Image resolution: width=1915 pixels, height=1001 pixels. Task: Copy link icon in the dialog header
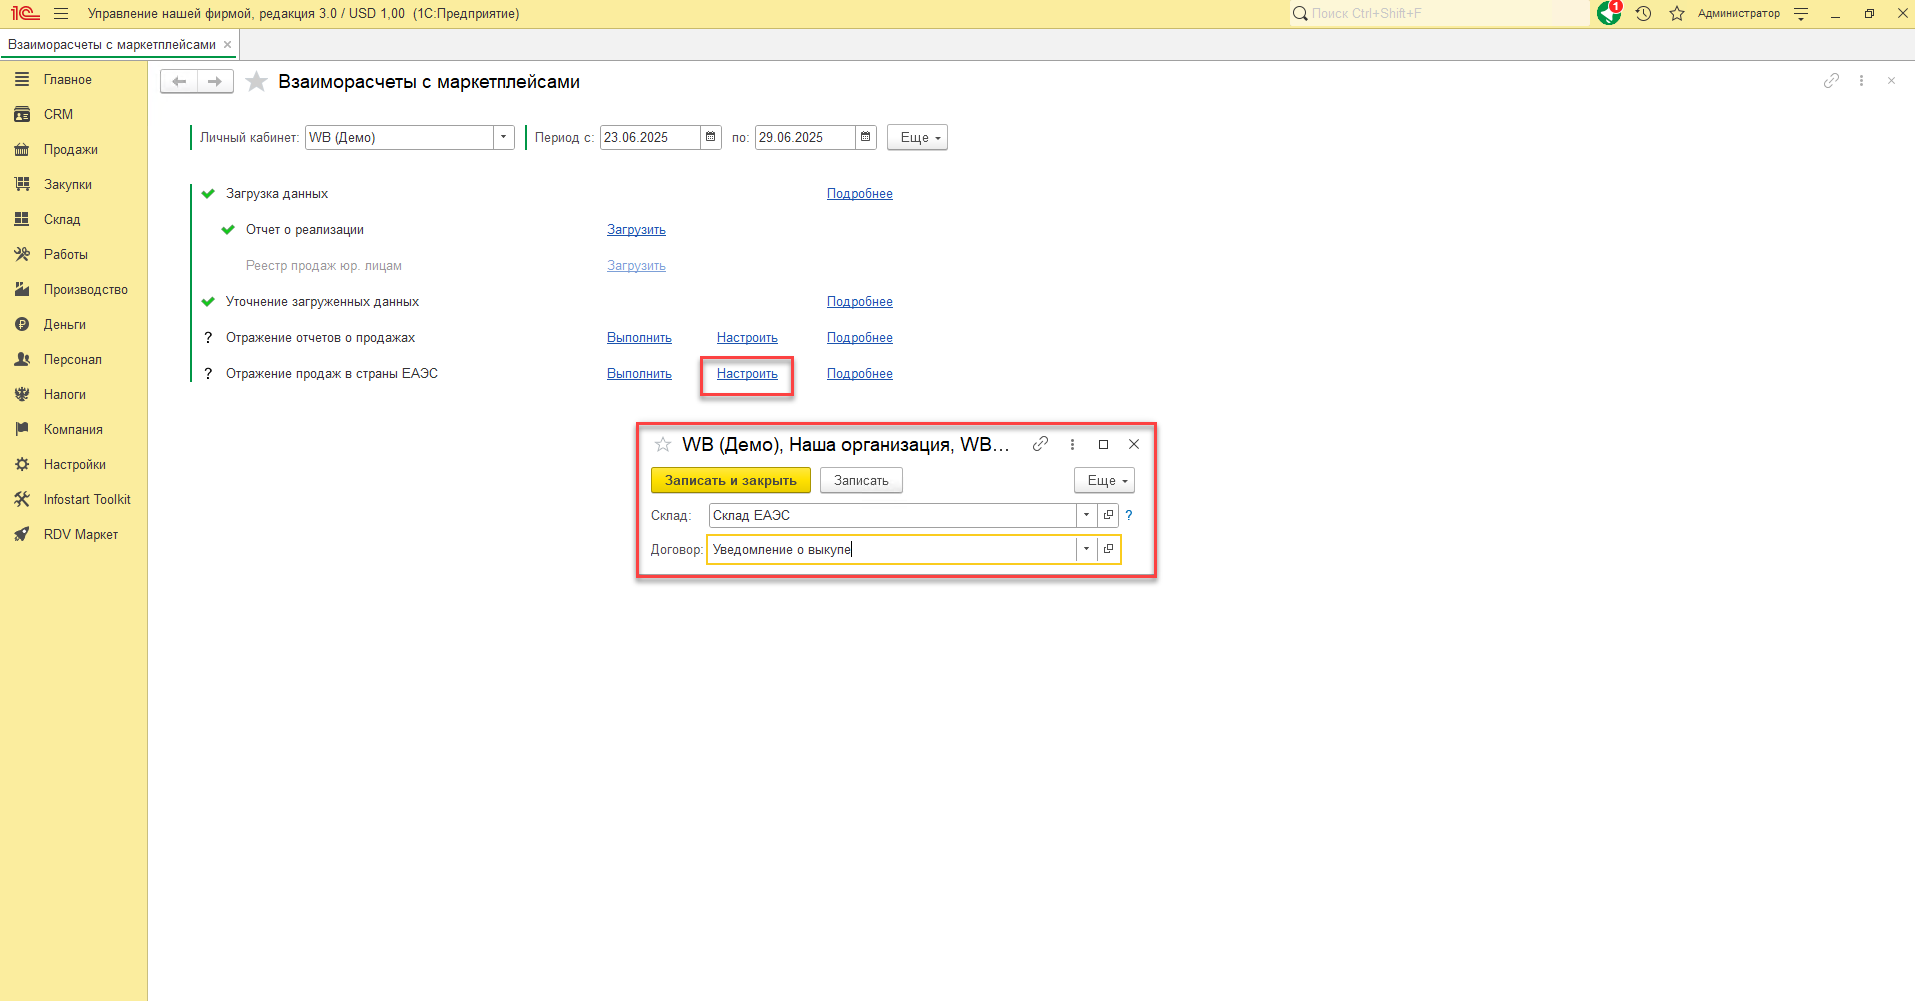pyautogui.click(x=1040, y=444)
